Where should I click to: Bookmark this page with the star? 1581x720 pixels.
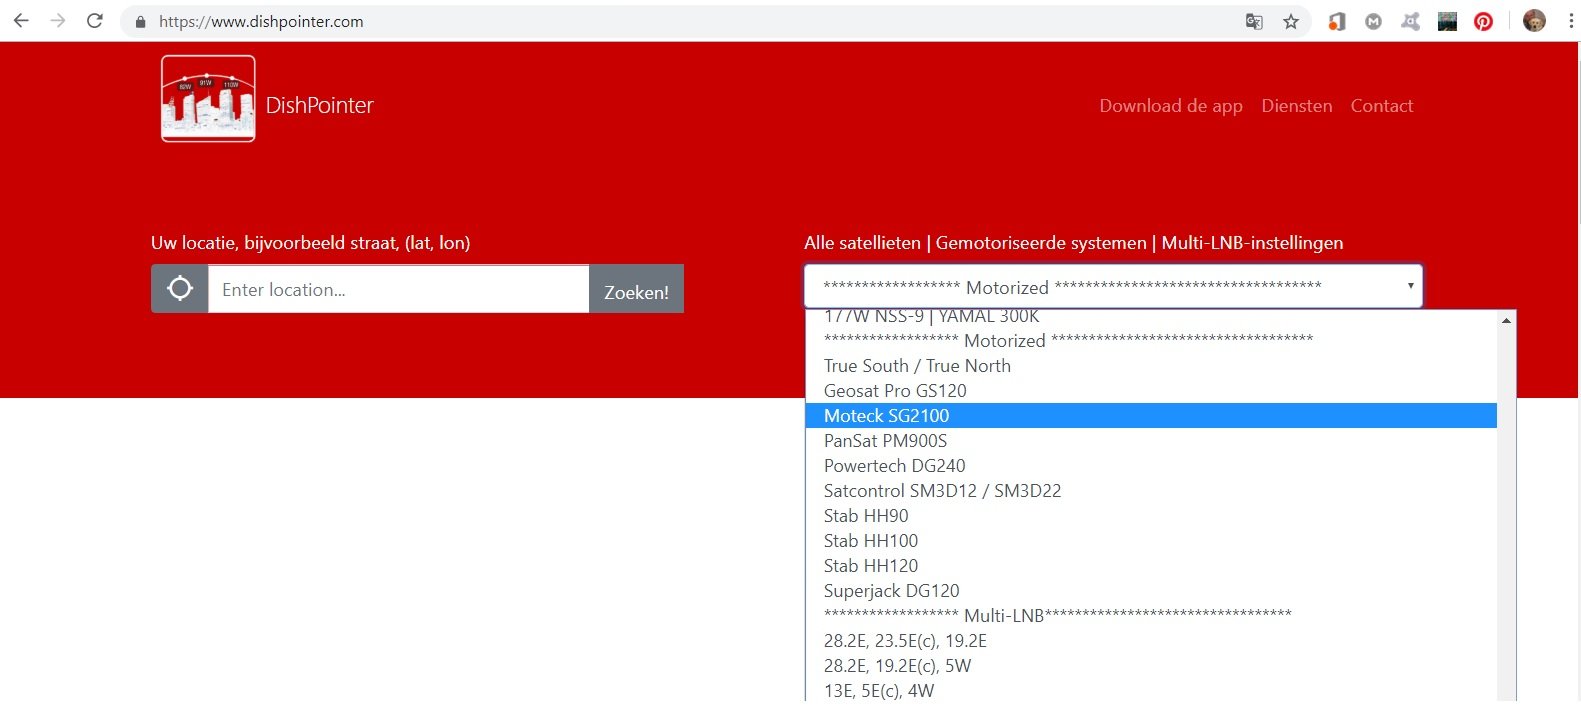(x=1291, y=21)
